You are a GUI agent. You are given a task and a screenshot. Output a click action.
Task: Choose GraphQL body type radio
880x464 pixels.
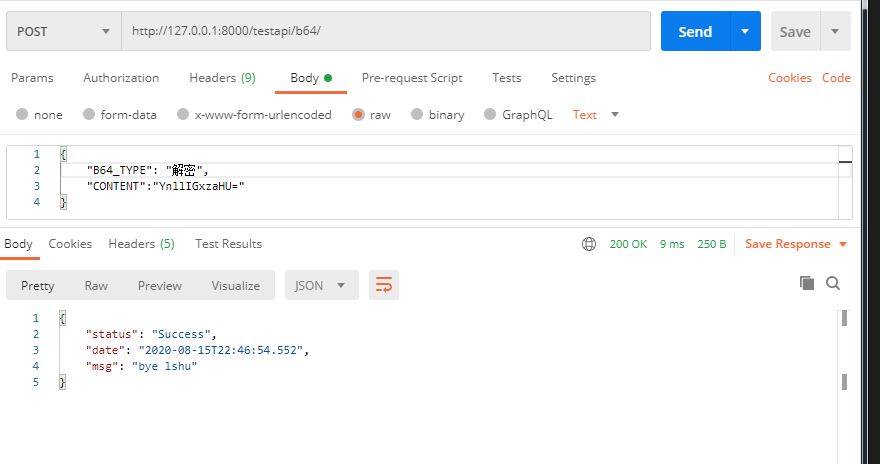(490, 114)
